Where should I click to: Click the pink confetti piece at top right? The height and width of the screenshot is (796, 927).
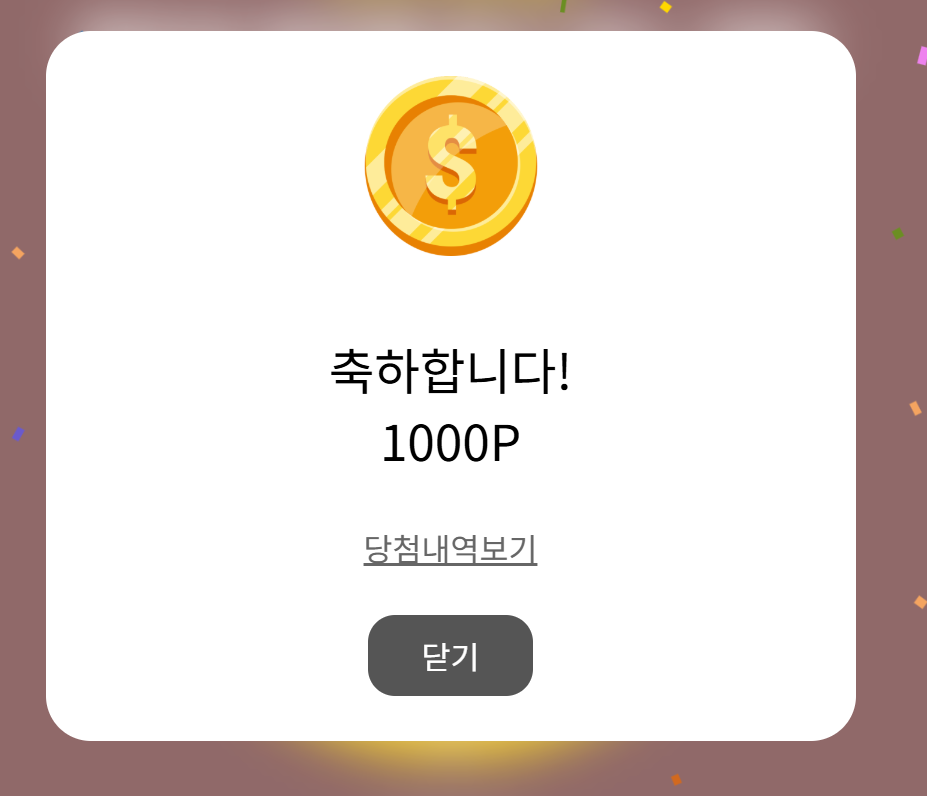tap(922, 56)
